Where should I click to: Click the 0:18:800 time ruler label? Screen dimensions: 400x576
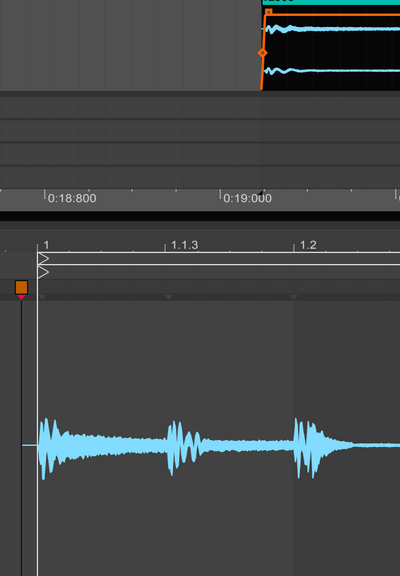pyautogui.click(x=72, y=198)
